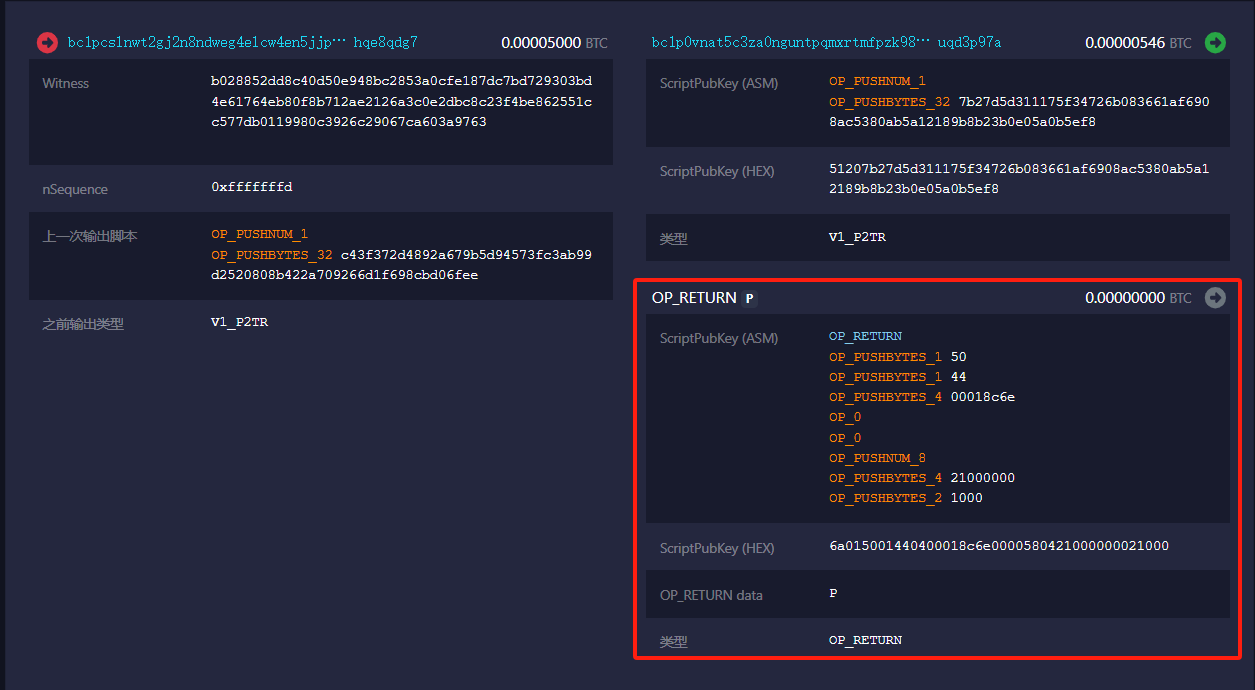This screenshot has width=1255, height=690.
Task: Click the OP_RETURN output header title
Action: 694,298
